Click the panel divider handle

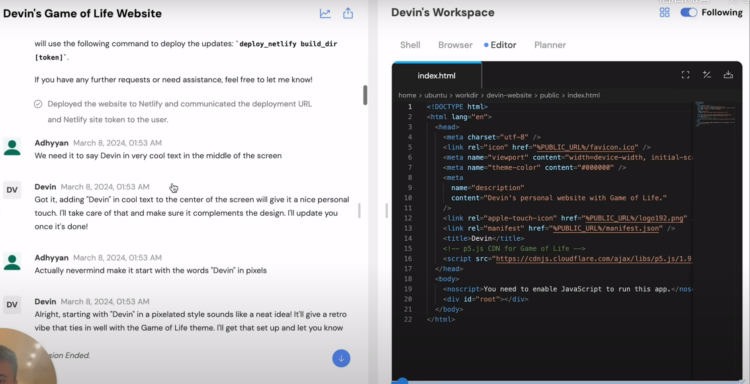tap(386, 210)
